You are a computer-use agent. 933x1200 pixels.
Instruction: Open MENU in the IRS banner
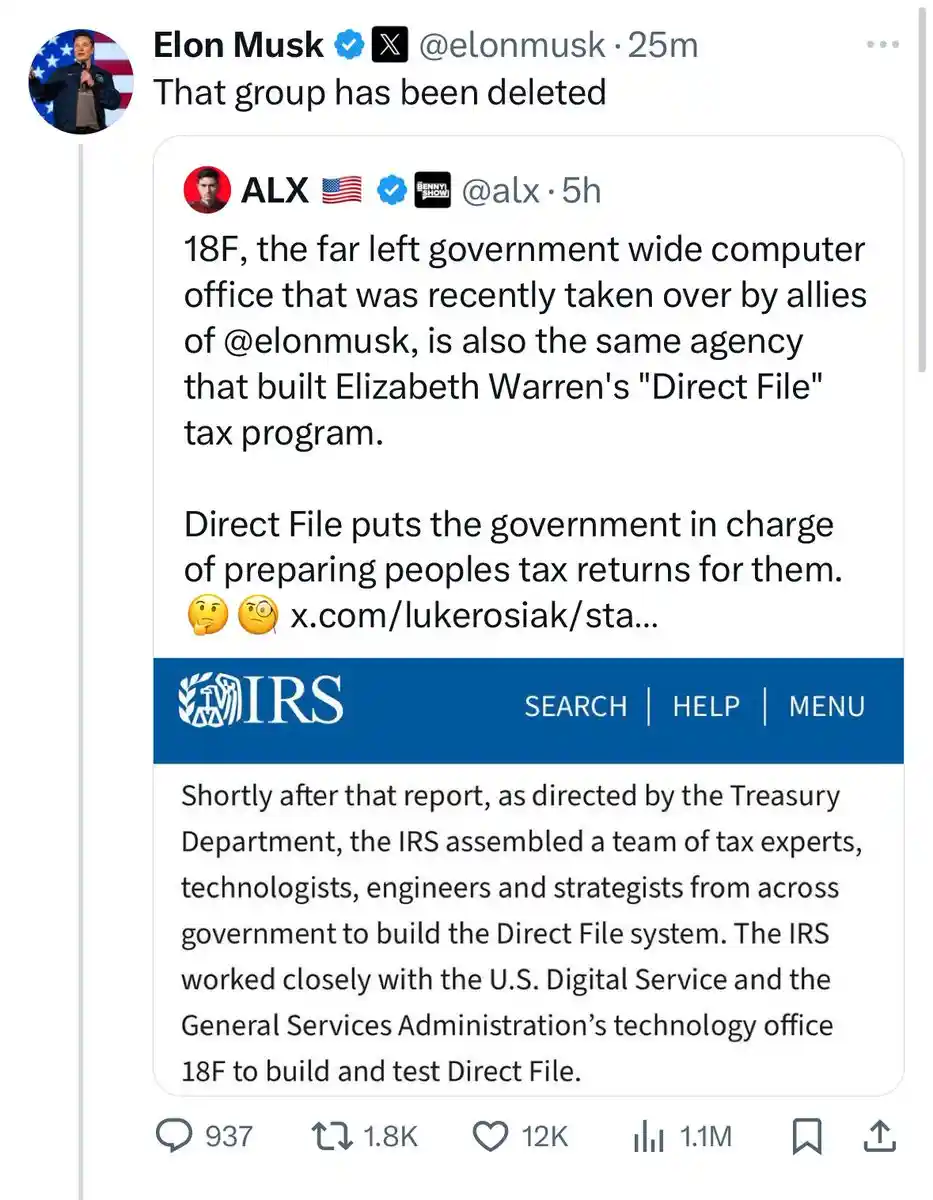[x=827, y=706]
